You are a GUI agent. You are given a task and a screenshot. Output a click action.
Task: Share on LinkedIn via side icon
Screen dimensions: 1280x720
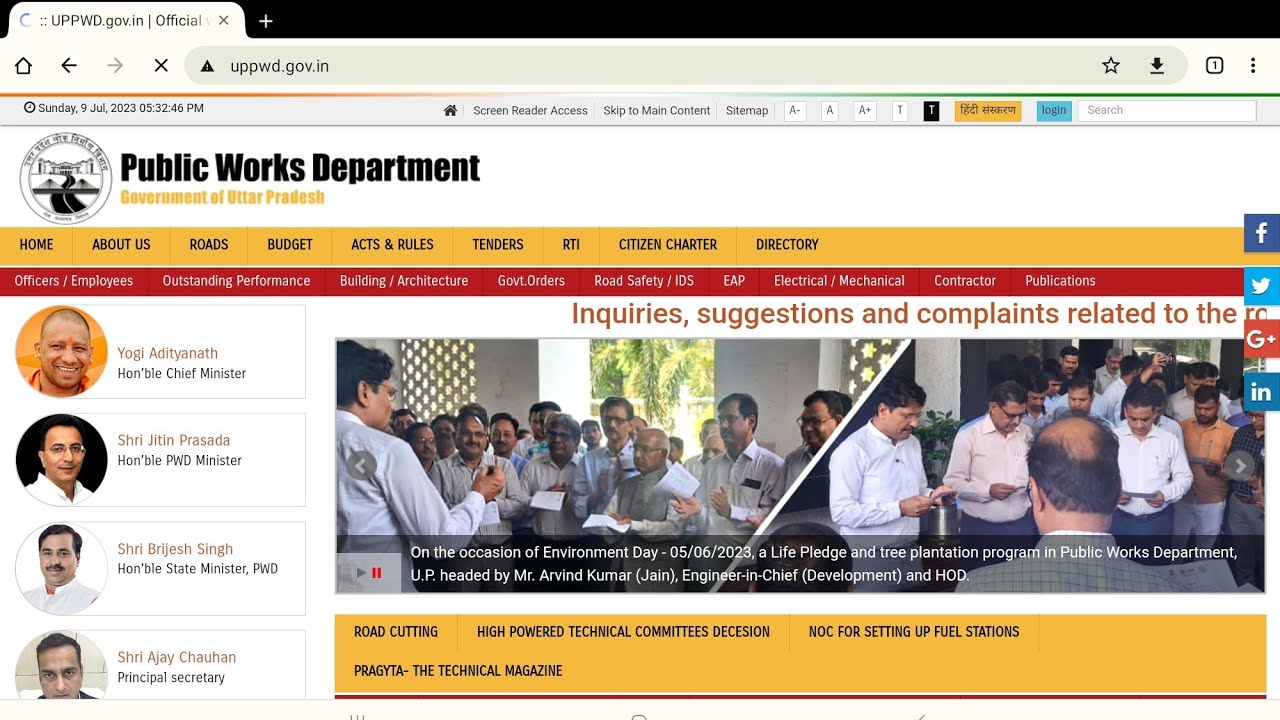pos(1262,392)
